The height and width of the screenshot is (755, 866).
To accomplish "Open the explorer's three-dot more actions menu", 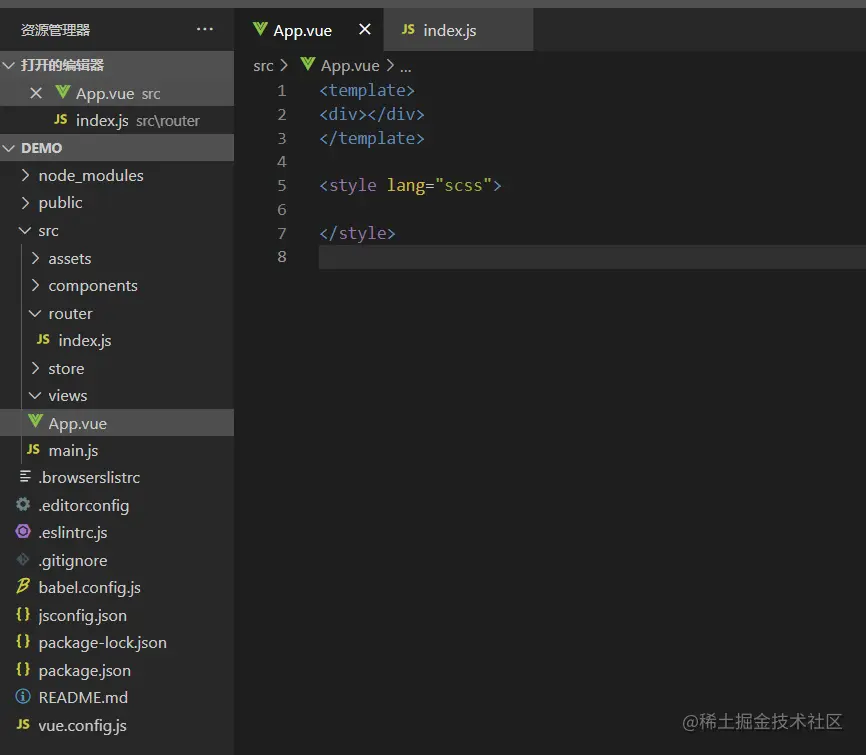I will pos(205,30).
